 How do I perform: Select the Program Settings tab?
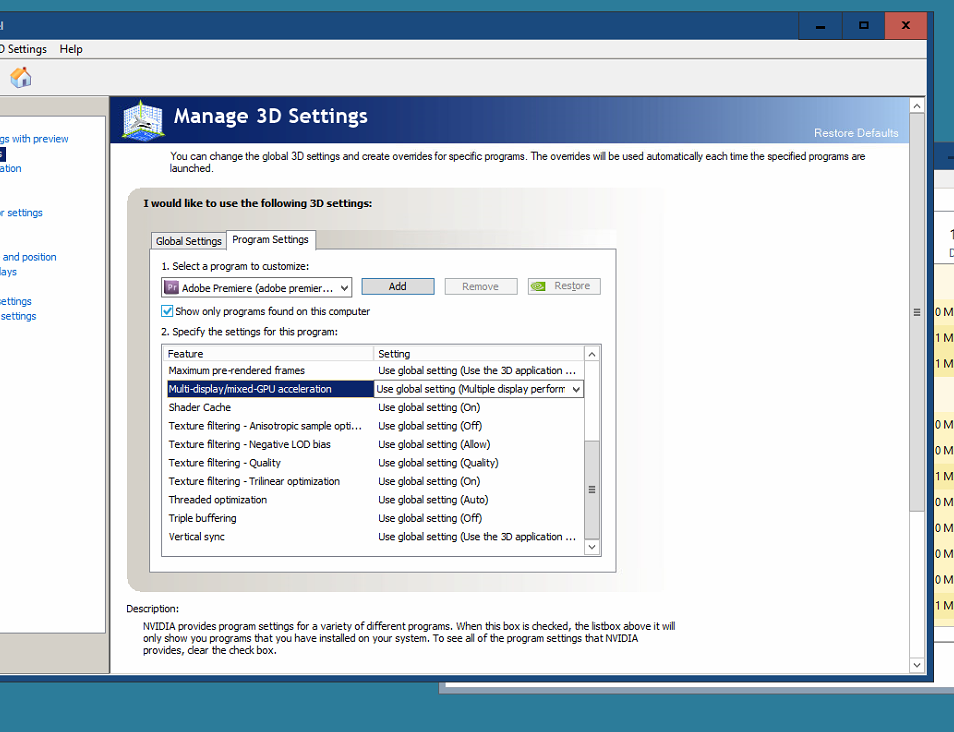click(270, 240)
